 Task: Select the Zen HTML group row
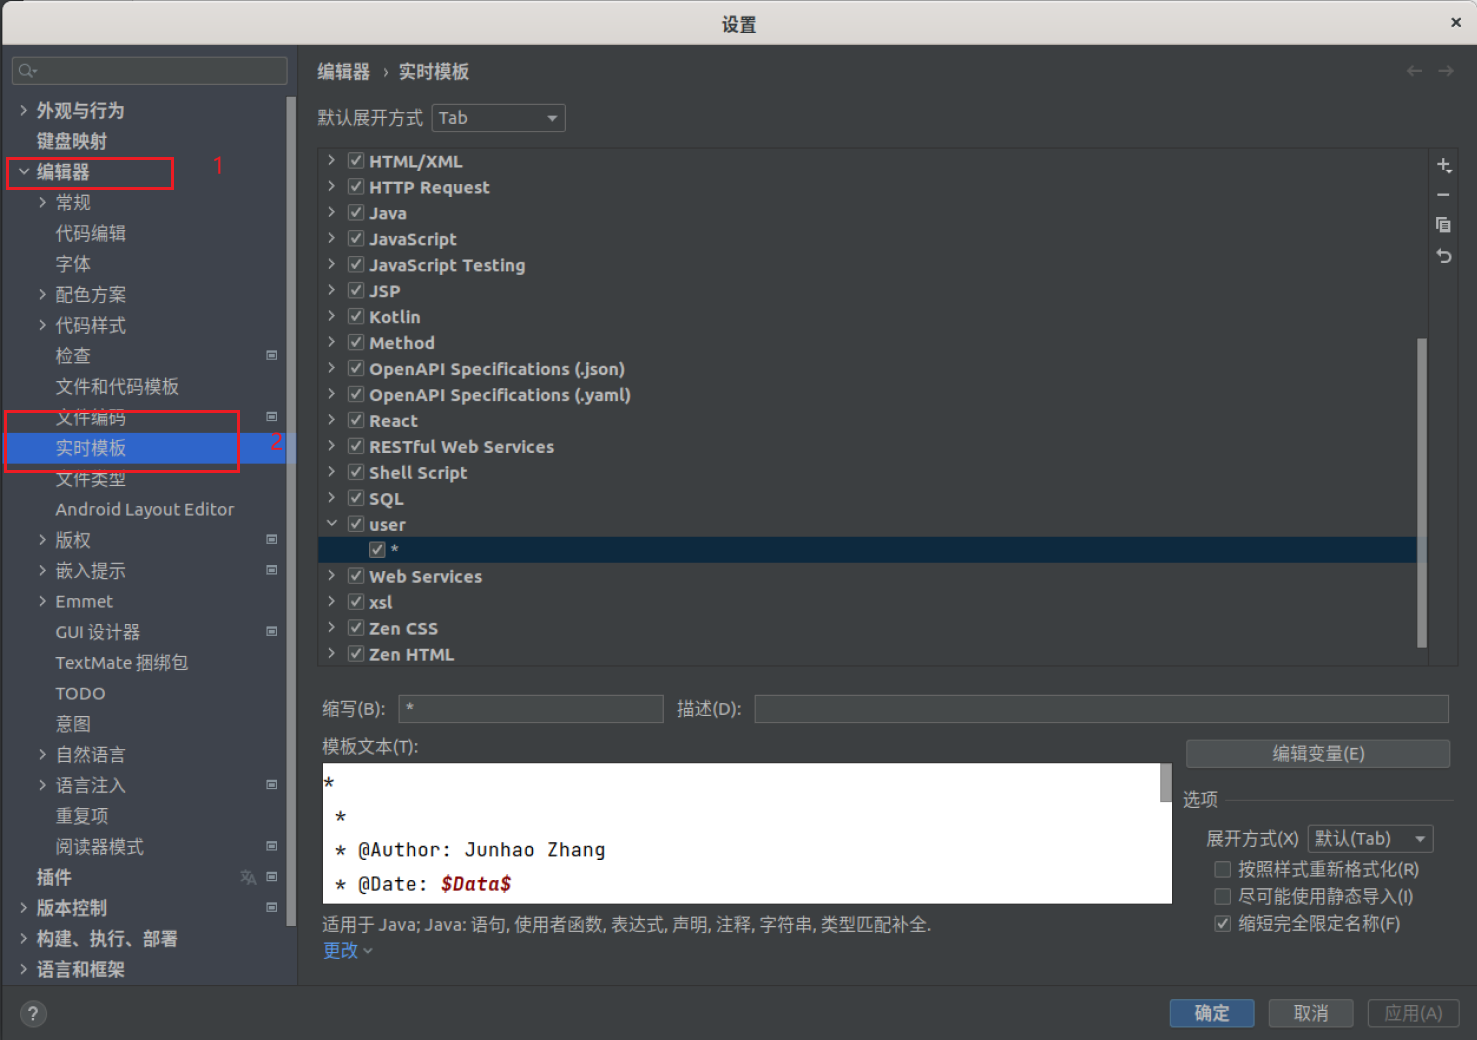pos(868,654)
